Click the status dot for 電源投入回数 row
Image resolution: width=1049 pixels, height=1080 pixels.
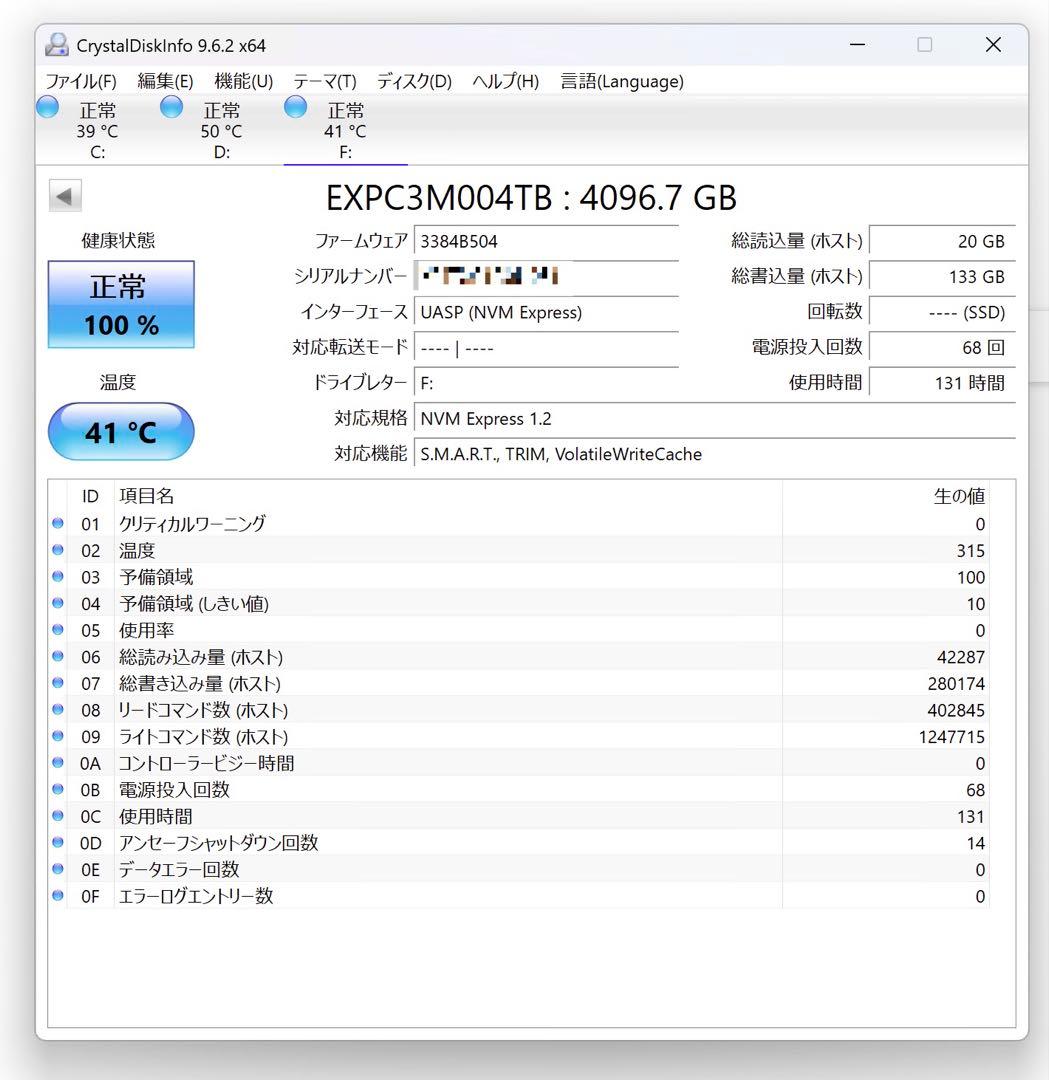(57, 789)
